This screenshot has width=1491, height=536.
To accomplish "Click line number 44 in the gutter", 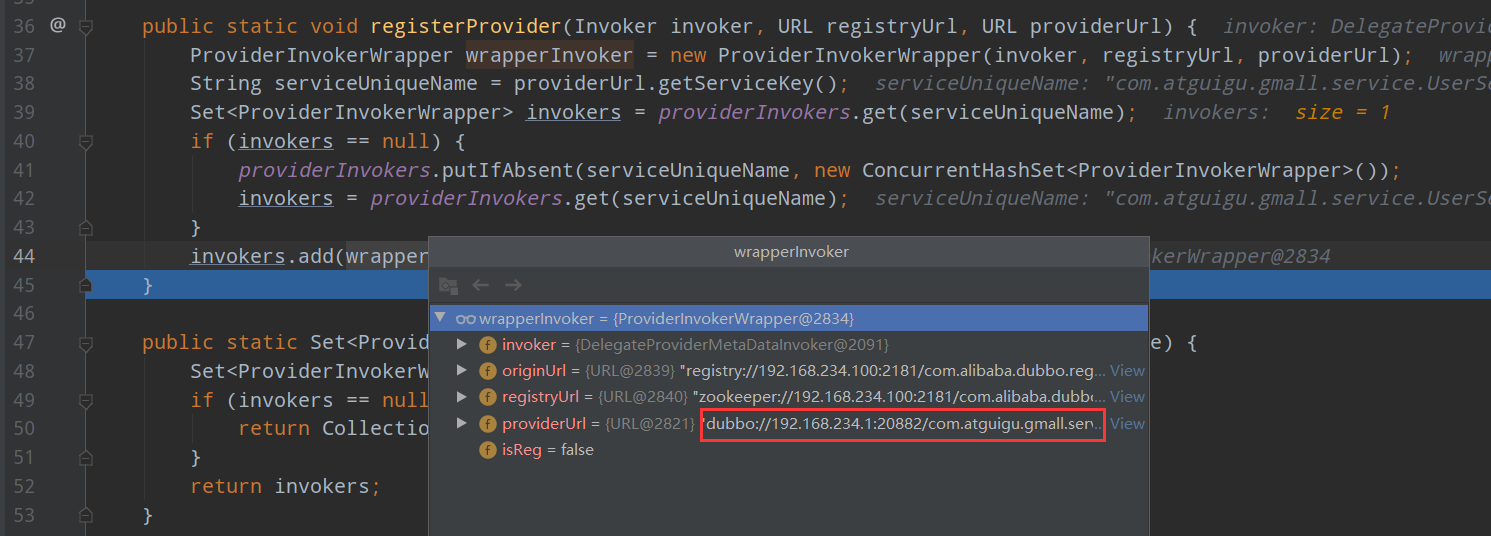I will tap(24, 256).
